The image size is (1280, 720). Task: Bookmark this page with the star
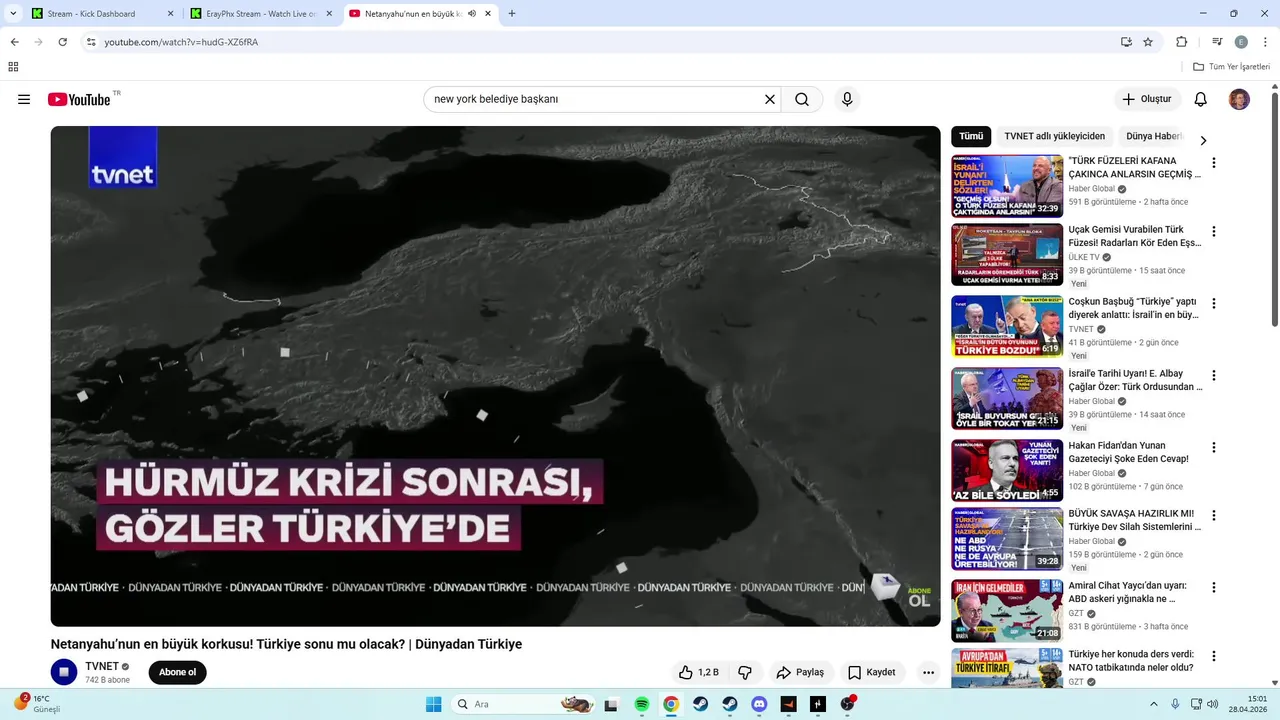1148,42
